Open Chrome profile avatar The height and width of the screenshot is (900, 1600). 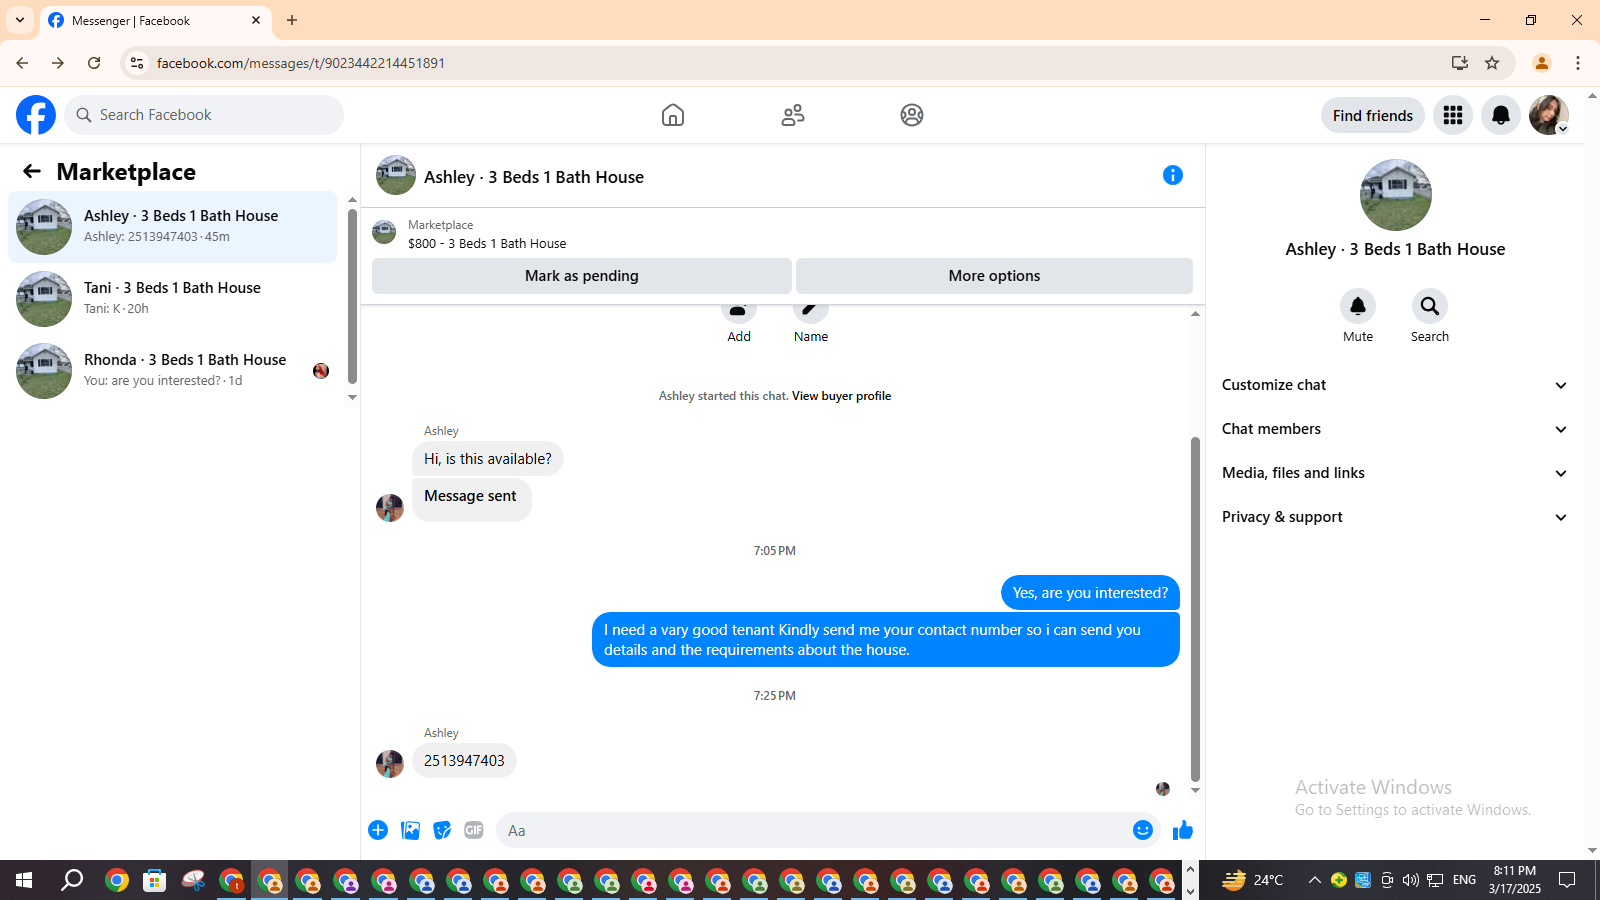1542,63
